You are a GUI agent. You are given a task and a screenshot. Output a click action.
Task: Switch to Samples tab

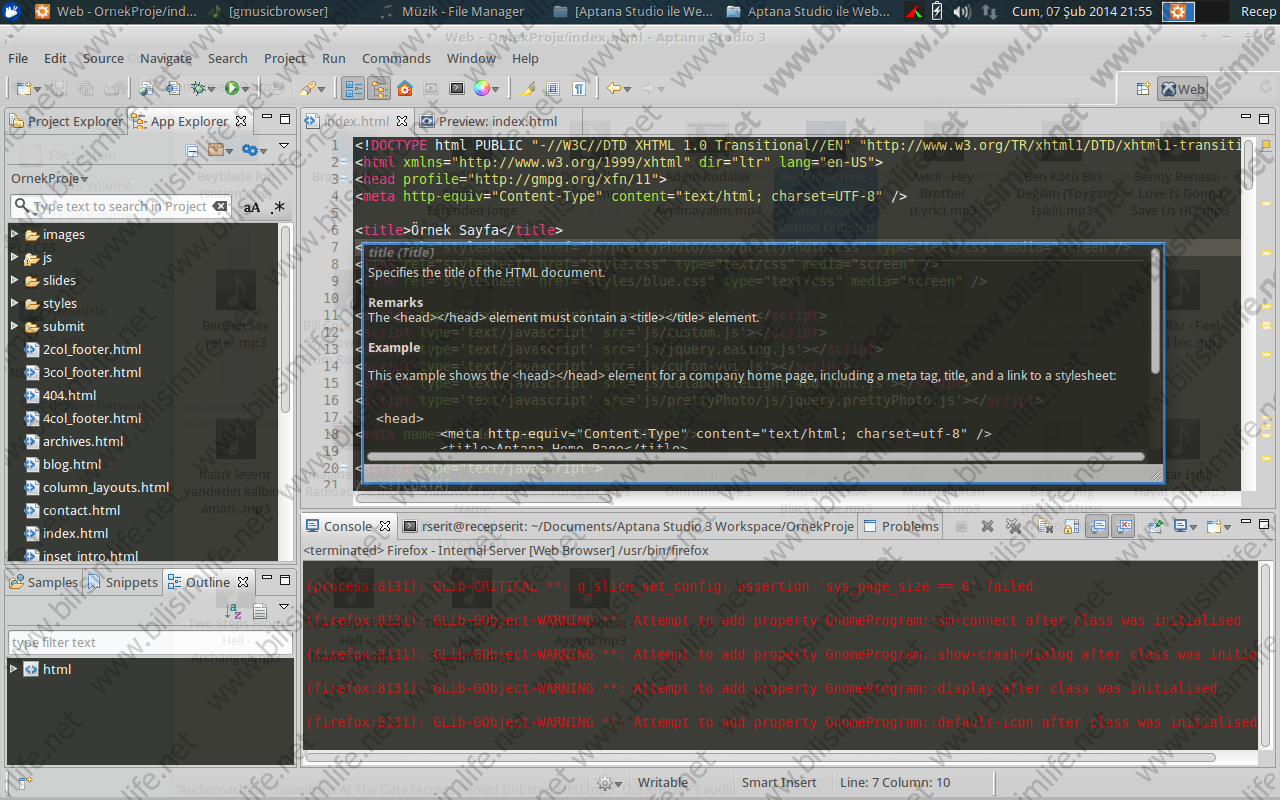pos(43,582)
